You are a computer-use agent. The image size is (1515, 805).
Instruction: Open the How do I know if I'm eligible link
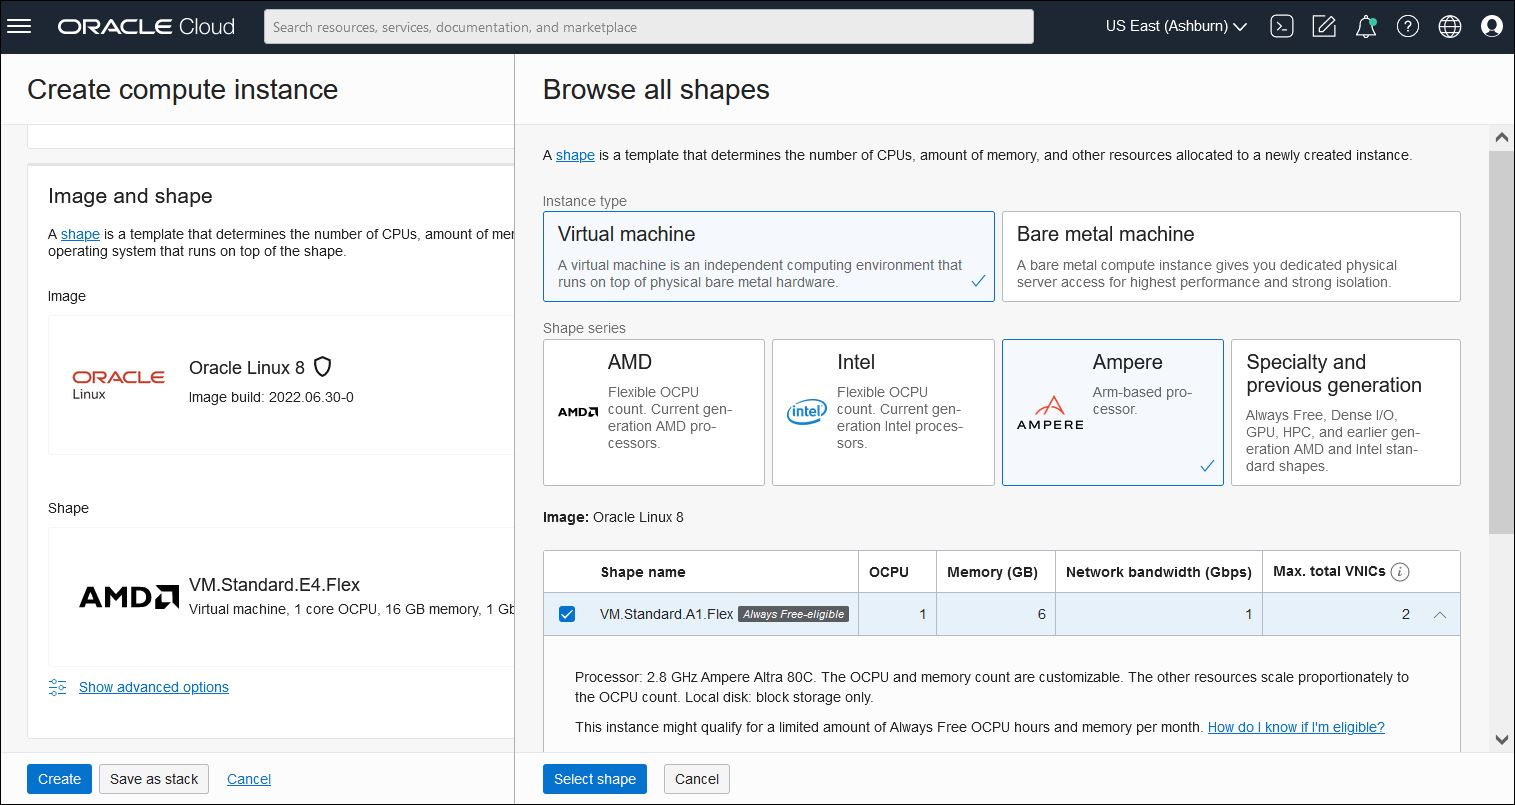coord(1295,727)
